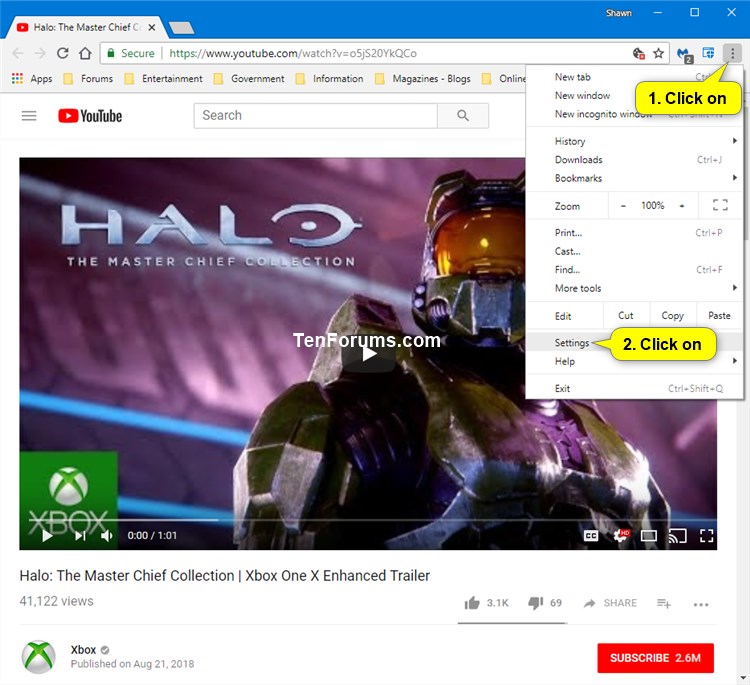Click the YouTube logo
This screenshot has width=750, height=685.
[90, 116]
